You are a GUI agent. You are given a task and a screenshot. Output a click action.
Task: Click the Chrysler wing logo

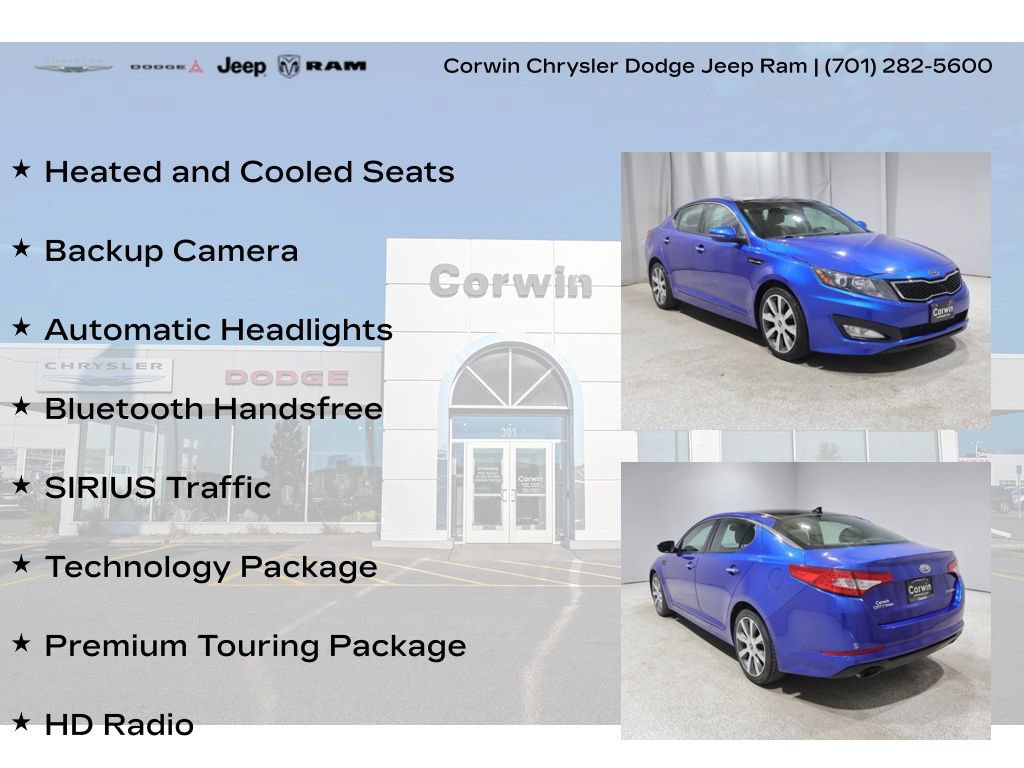point(73,66)
